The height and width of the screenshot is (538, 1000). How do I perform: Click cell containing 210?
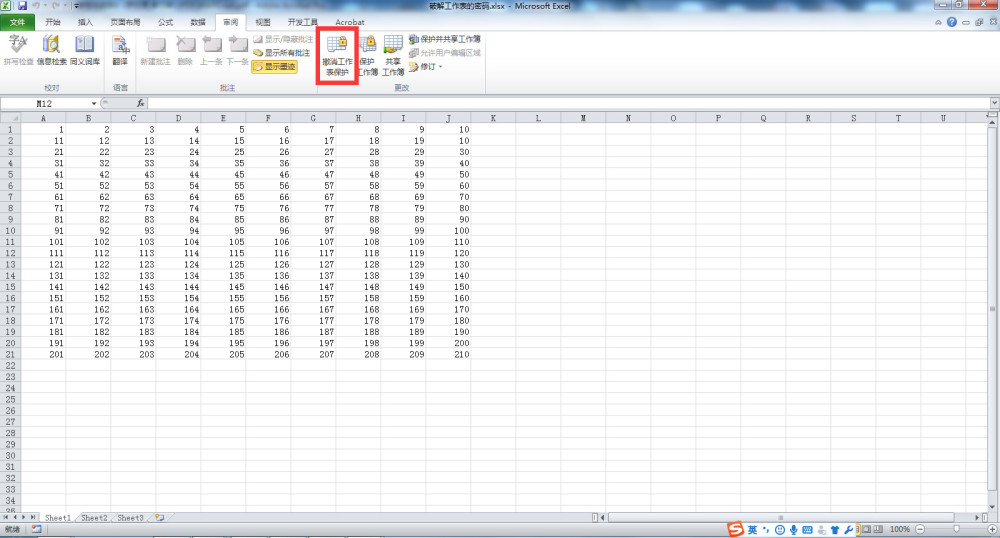pos(448,354)
